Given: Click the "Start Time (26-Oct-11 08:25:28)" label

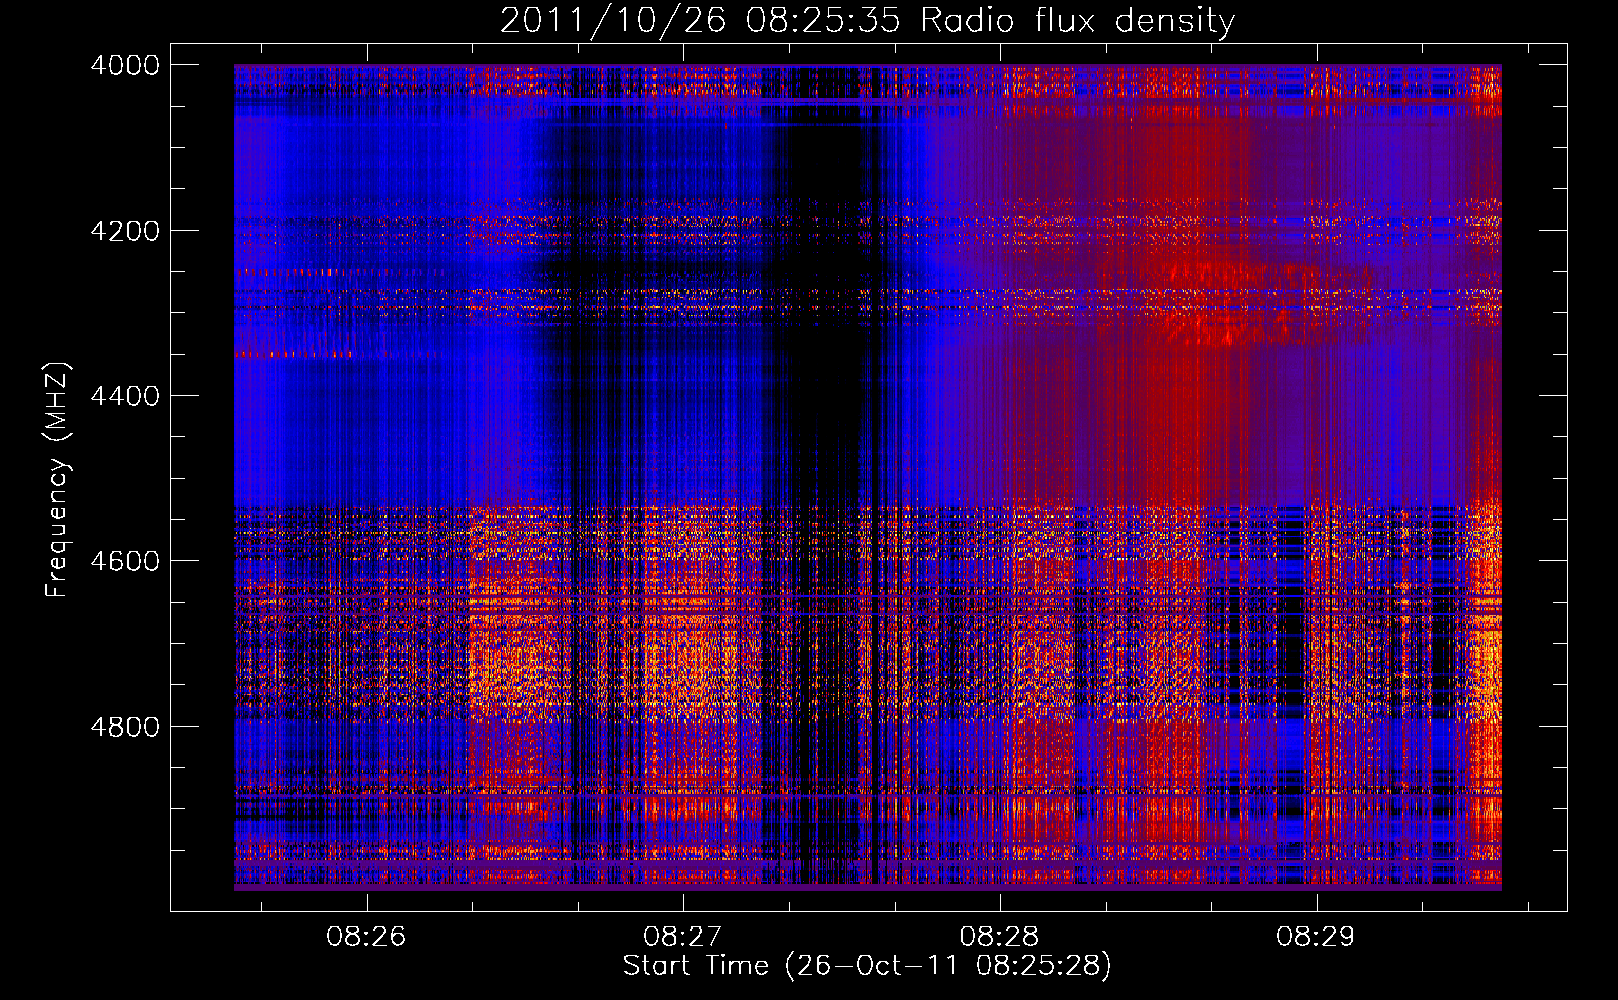Looking at the screenshot, I should click(x=867, y=966).
